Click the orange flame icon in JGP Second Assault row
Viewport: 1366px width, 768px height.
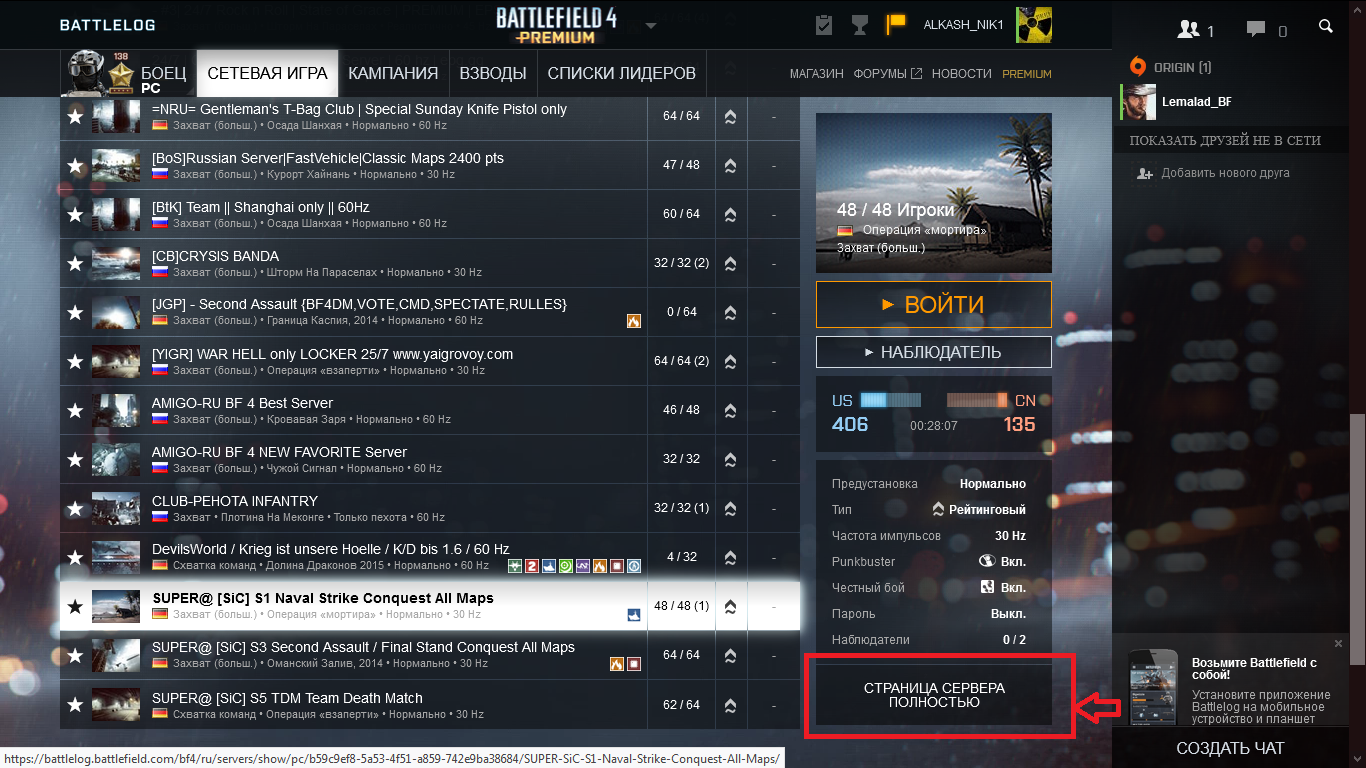(x=633, y=321)
